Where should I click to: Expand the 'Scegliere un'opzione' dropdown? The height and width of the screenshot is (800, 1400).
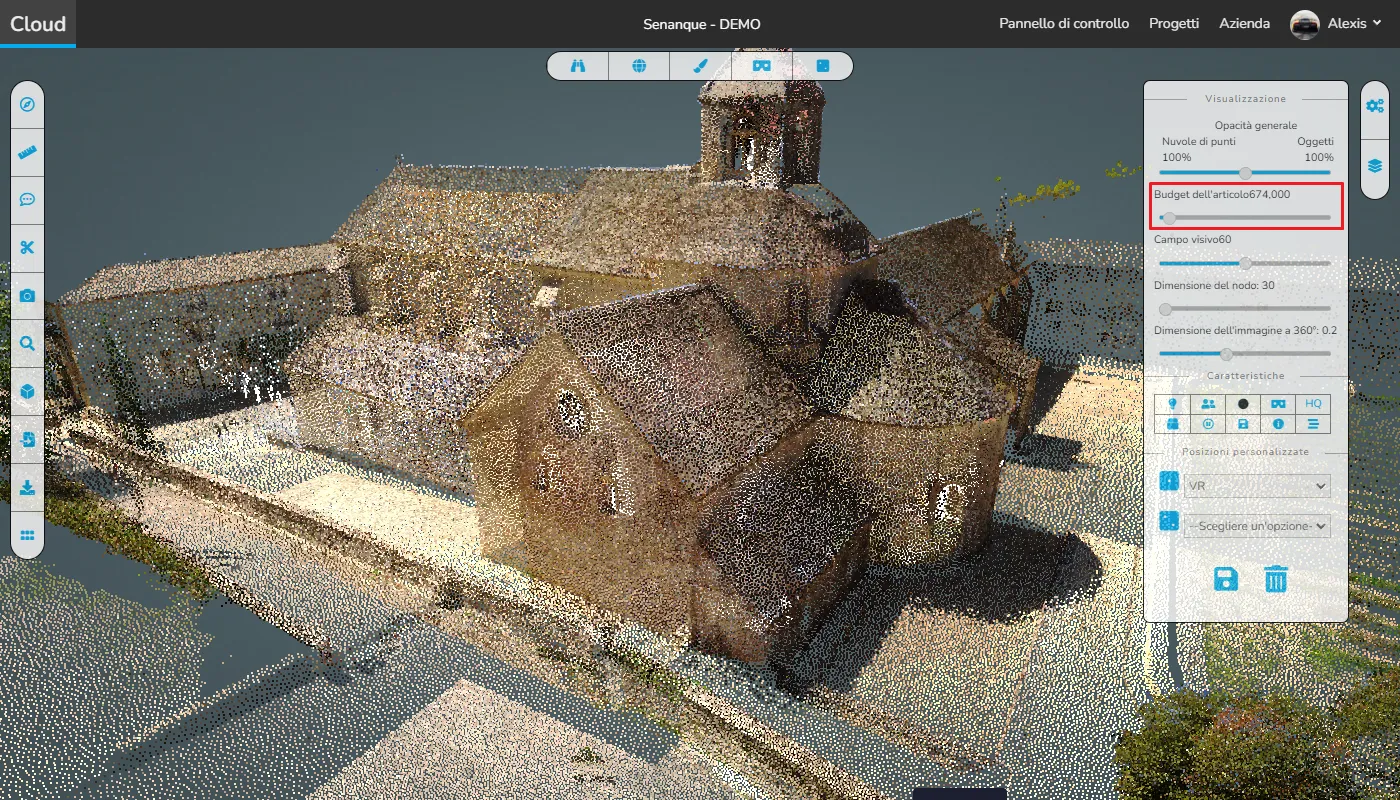1257,526
